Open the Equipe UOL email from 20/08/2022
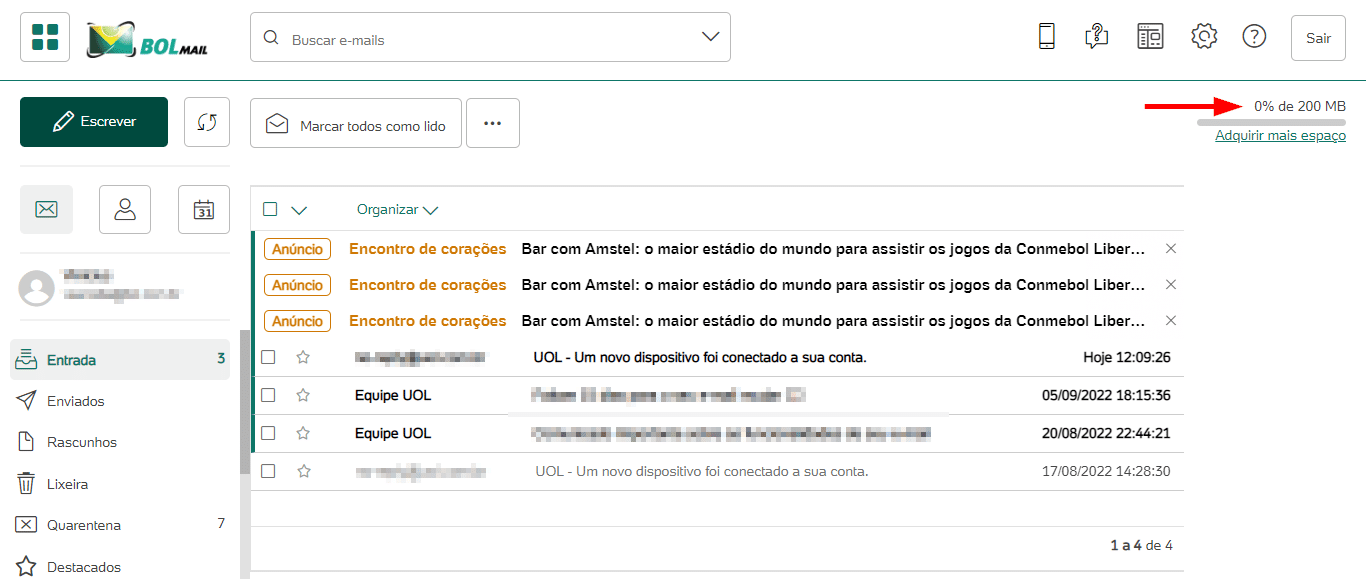1366x579 pixels. click(717, 433)
